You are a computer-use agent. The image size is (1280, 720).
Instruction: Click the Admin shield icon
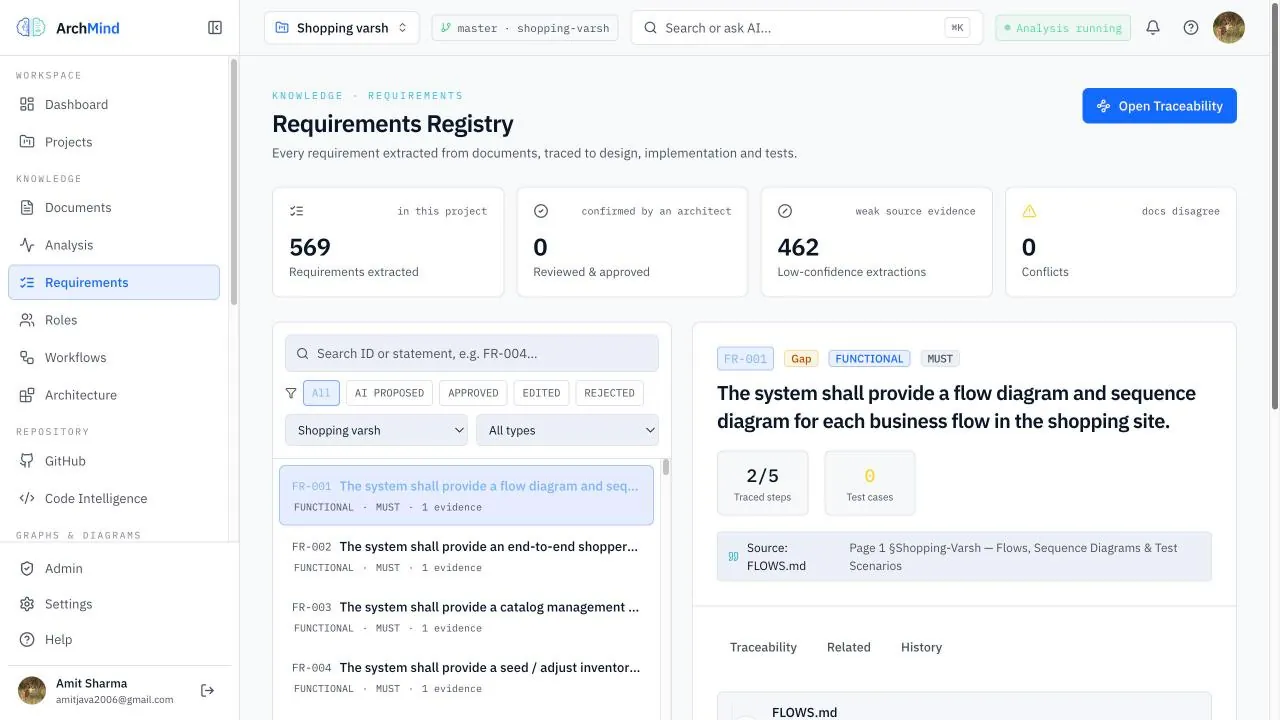(27, 568)
